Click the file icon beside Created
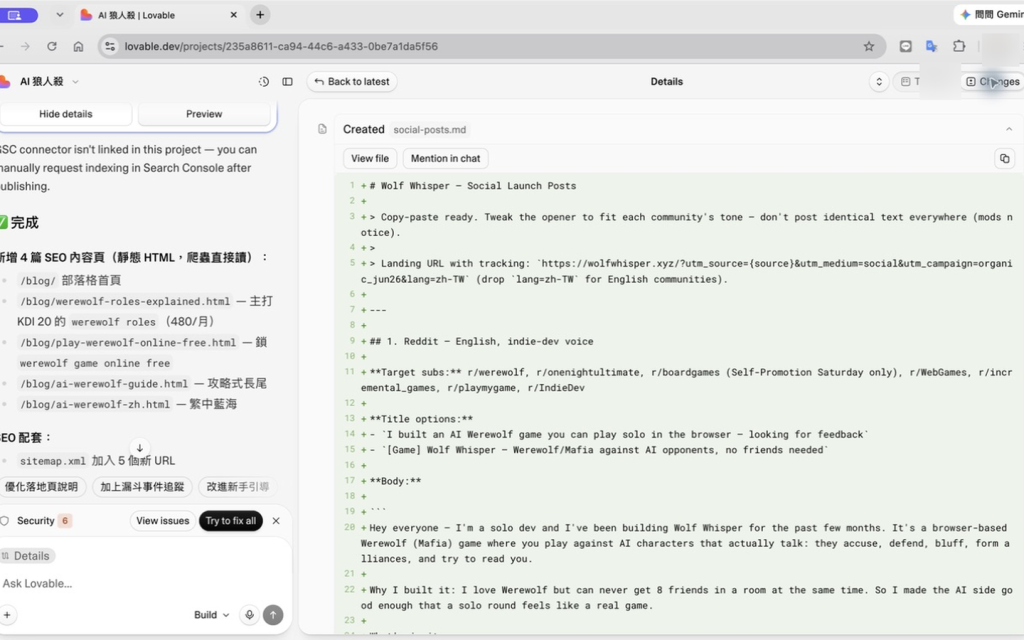The height and width of the screenshot is (640, 1024). click(322, 129)
